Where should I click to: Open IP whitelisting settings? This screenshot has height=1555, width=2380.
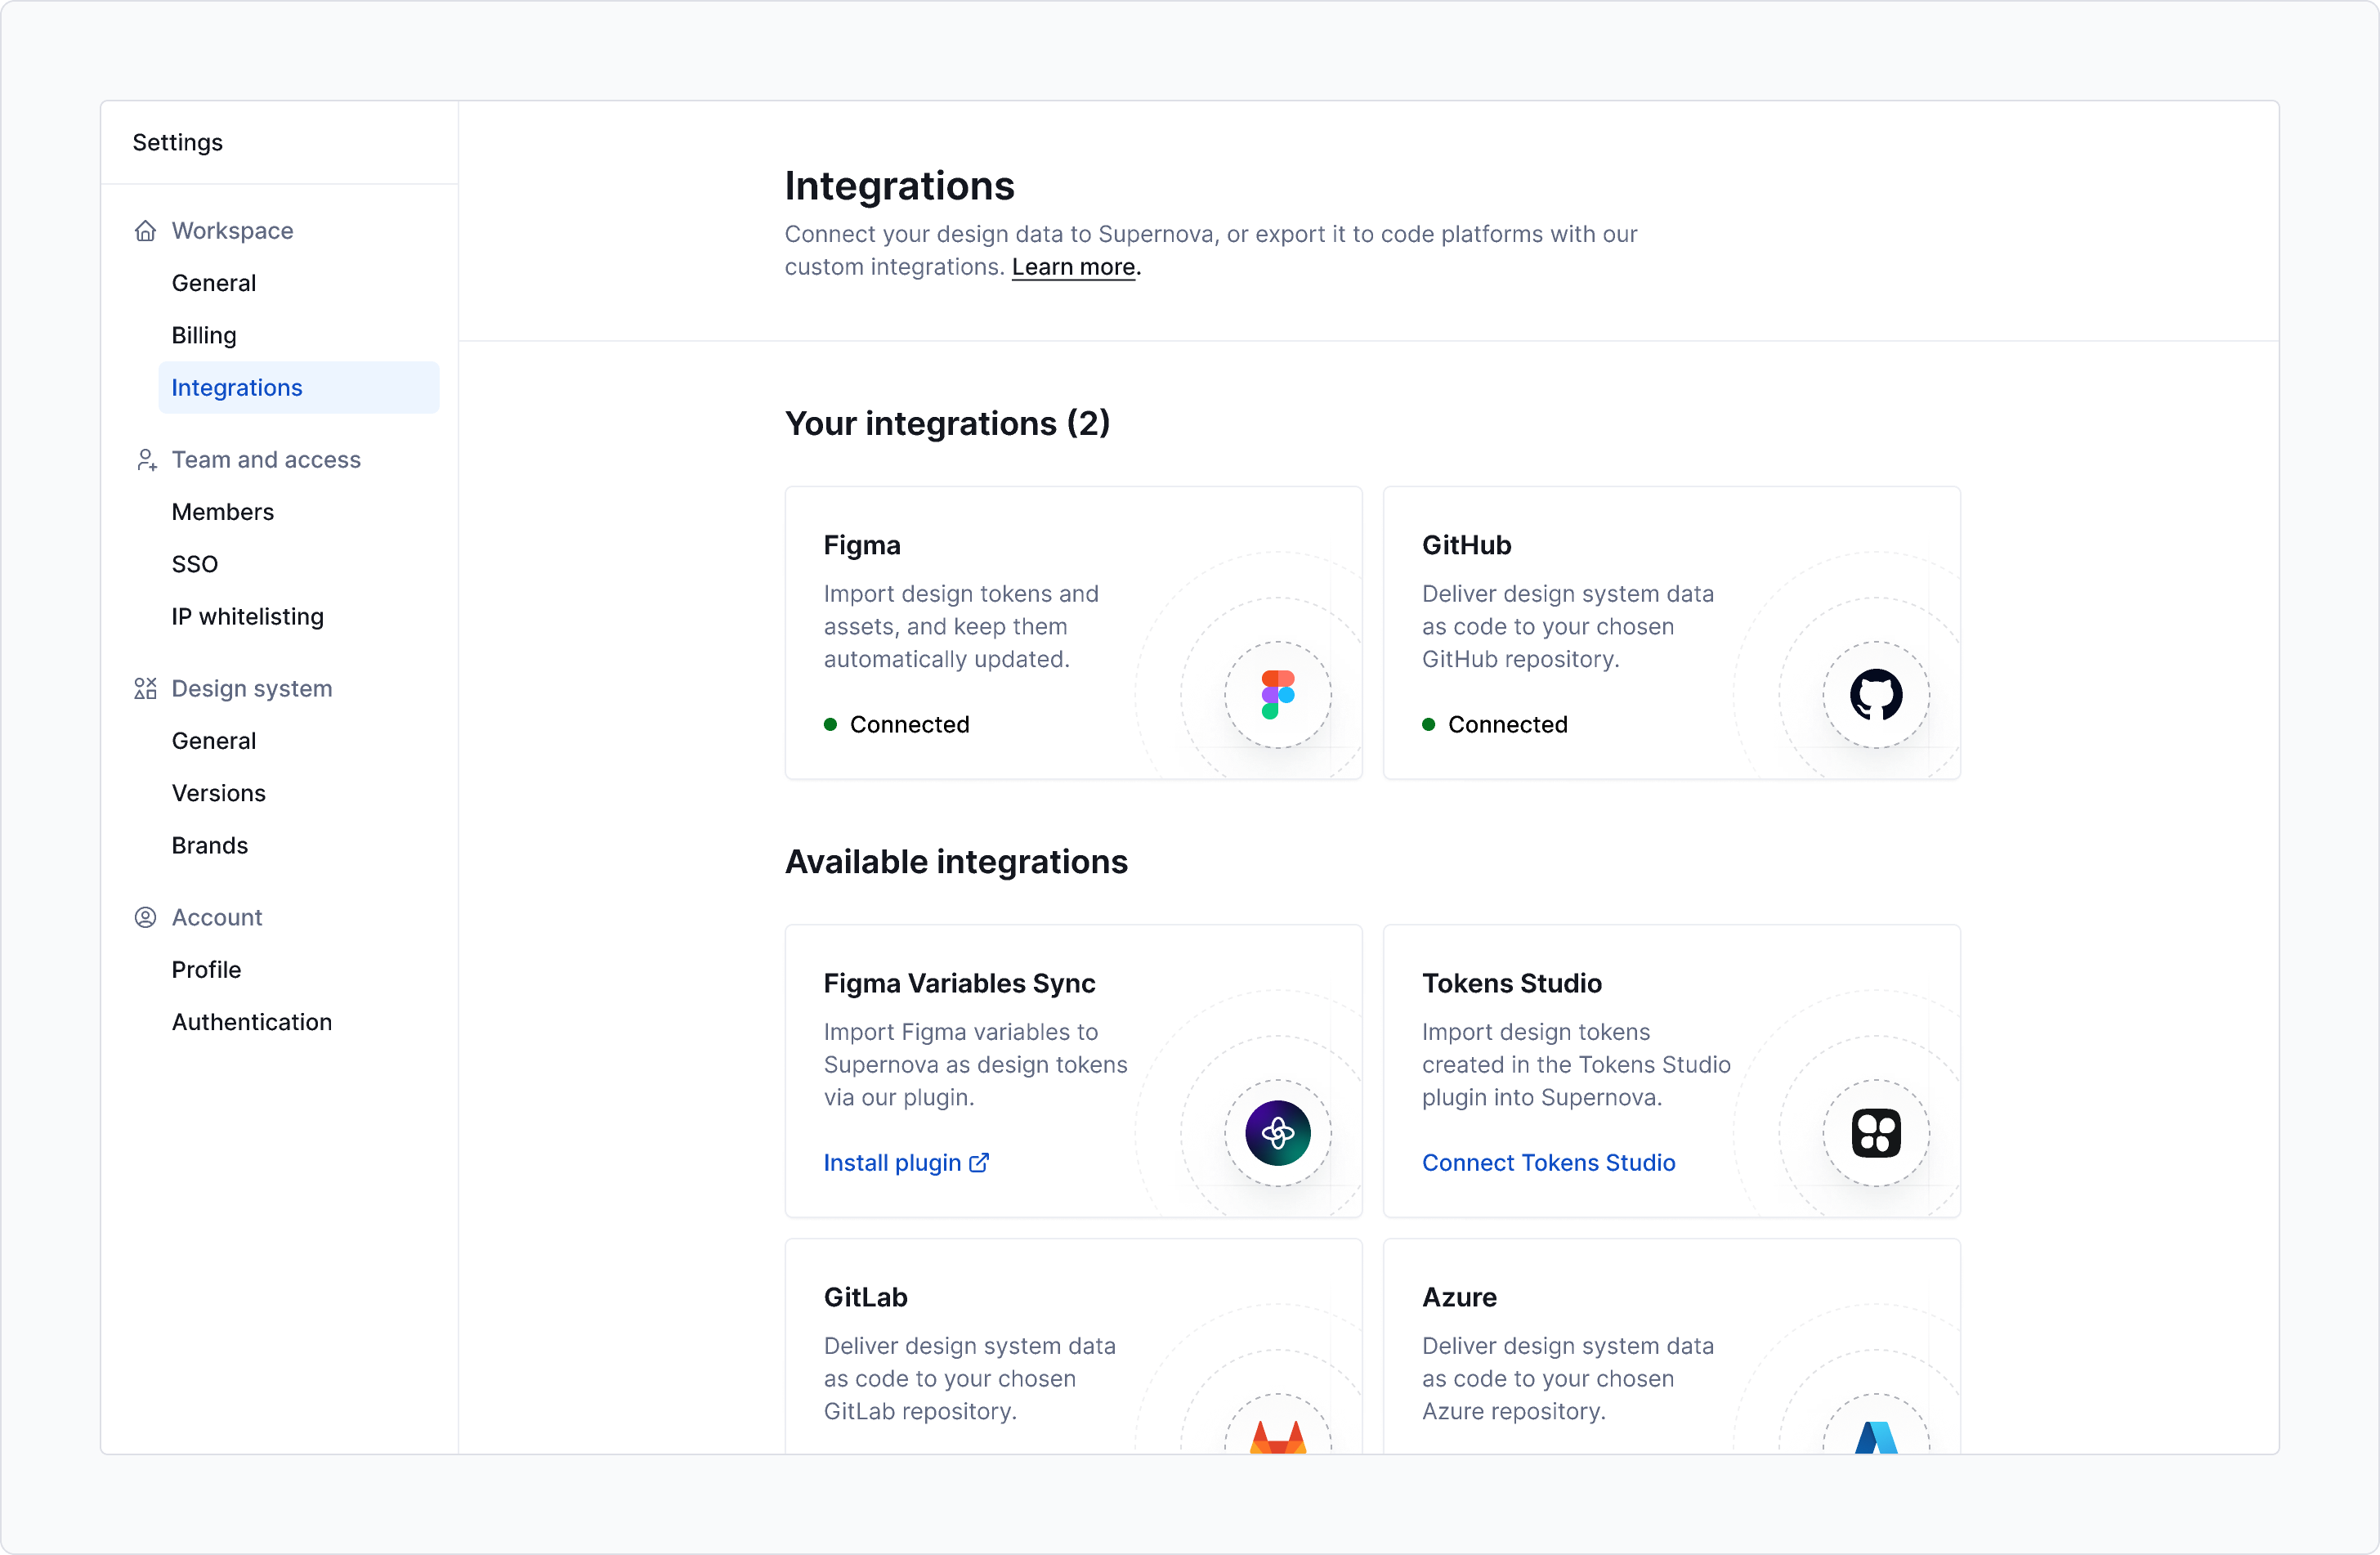[247, 616]
